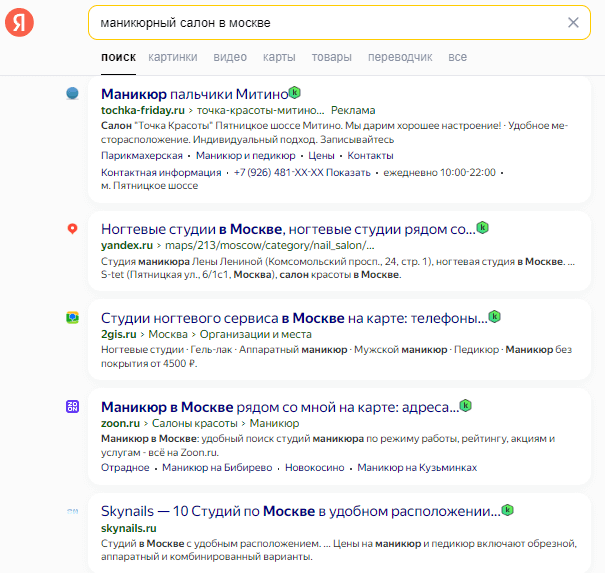Click the red map pin favicon for yandex.ru
The height and width of the screenshot is (573, 605).
click(72, 229)
